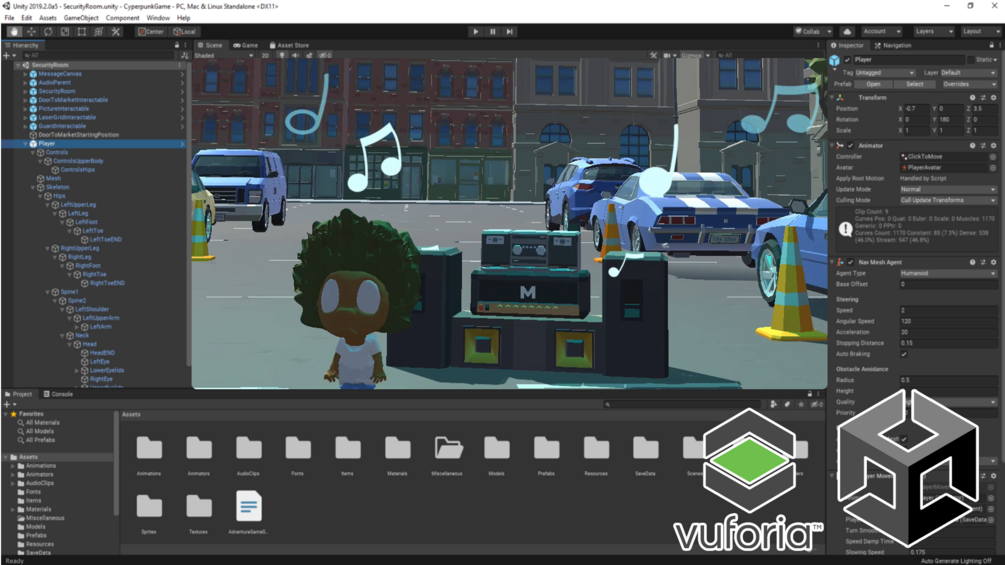This screenshot has height=565, width=1005.
Task: Select the Rotate tool
Action: 48,31
